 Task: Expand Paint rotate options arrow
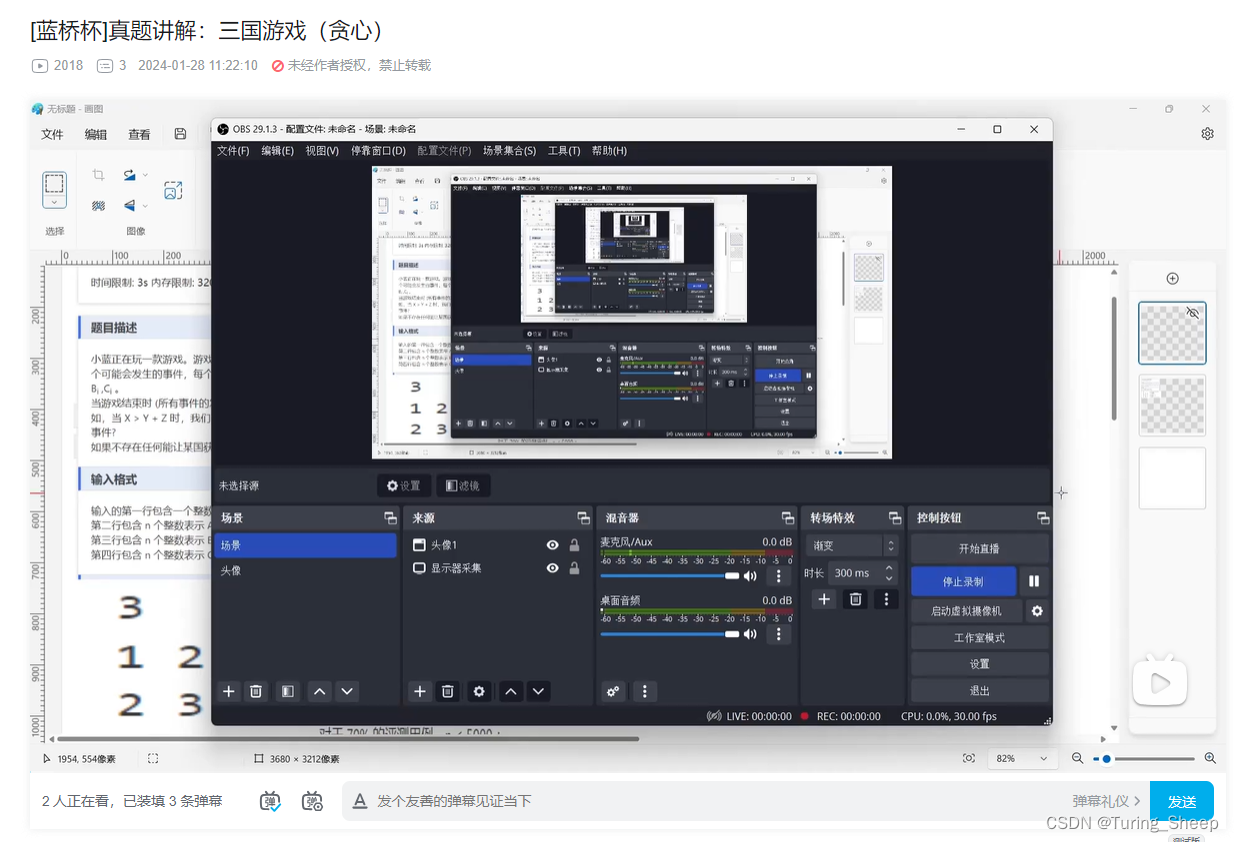[145, 175]
